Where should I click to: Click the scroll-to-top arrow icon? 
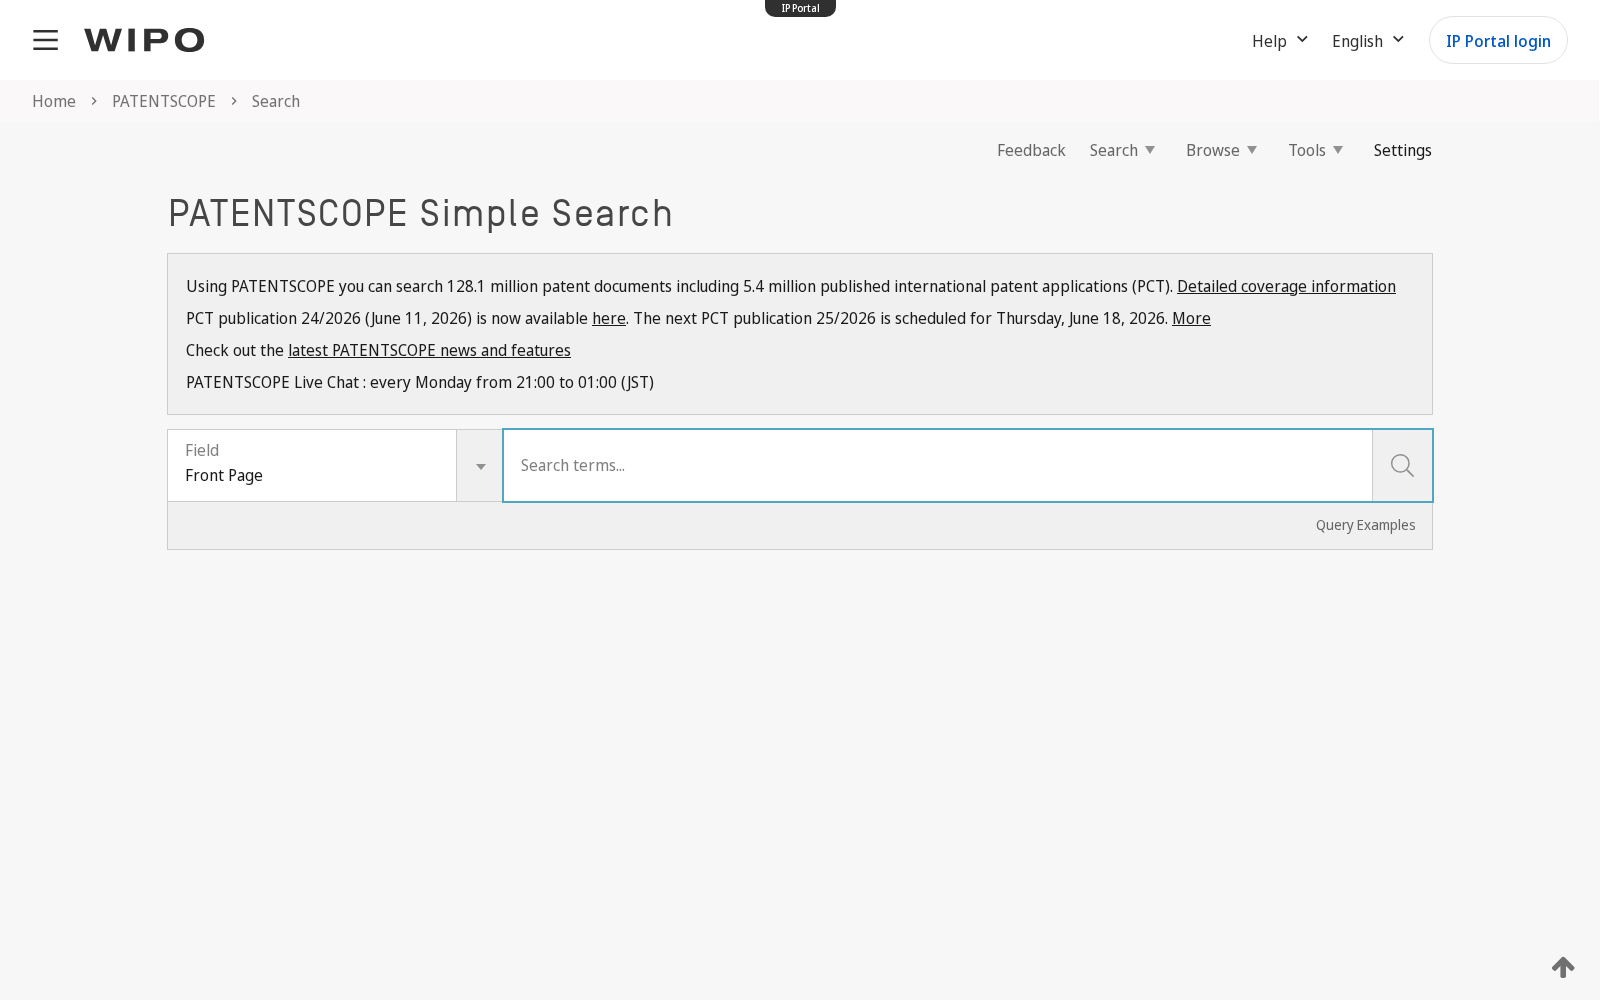pos(1563,967)
